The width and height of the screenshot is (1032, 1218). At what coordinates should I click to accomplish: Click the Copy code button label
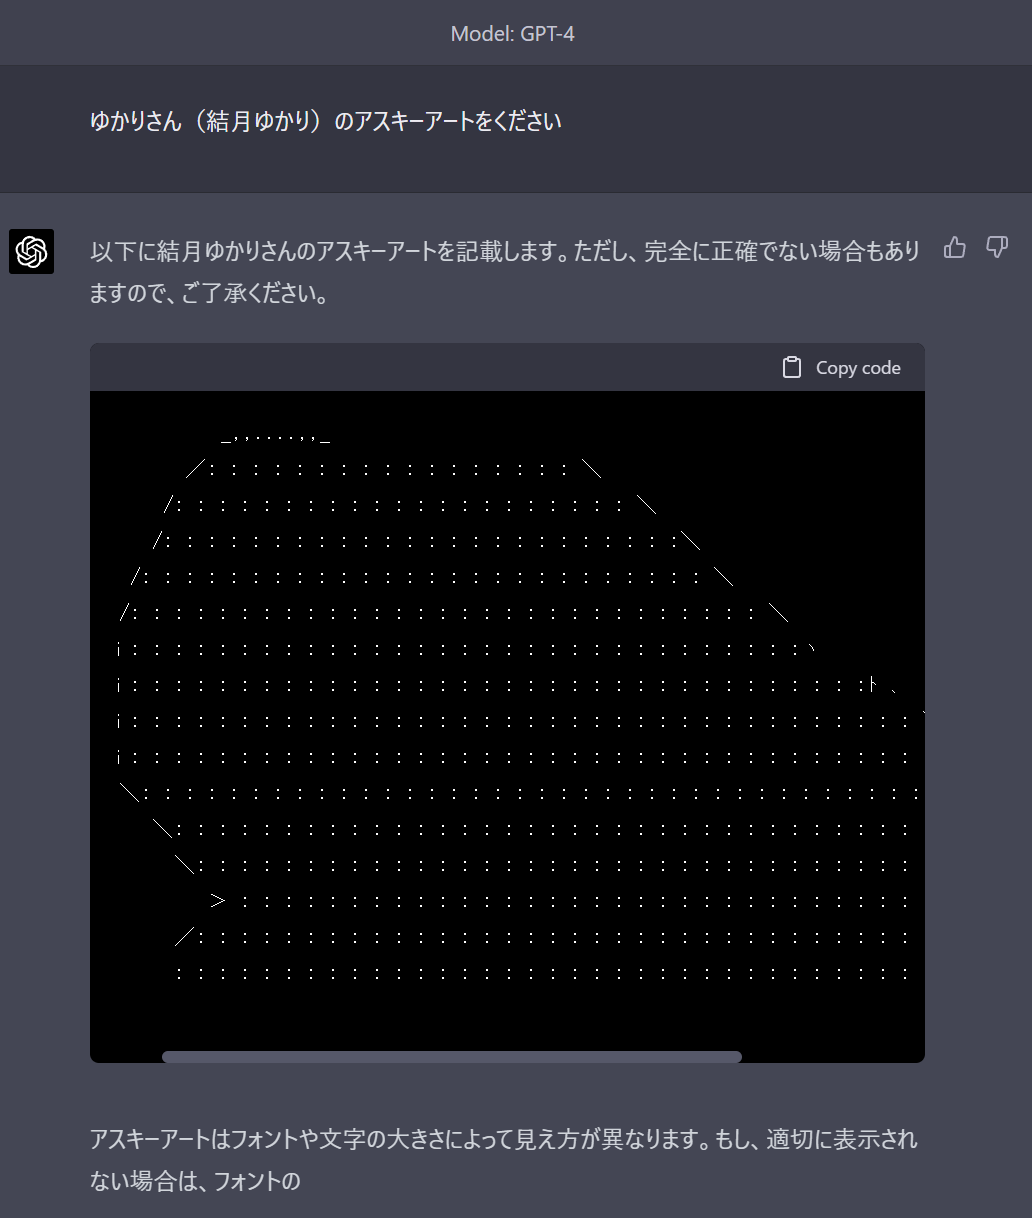pyautogui.click(x=858, y=368)
